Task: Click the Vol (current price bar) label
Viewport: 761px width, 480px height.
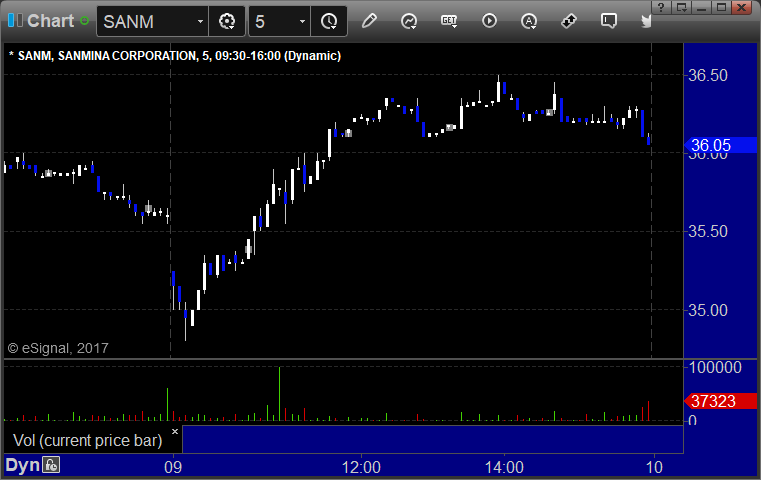Action: [x=87, y=440]
